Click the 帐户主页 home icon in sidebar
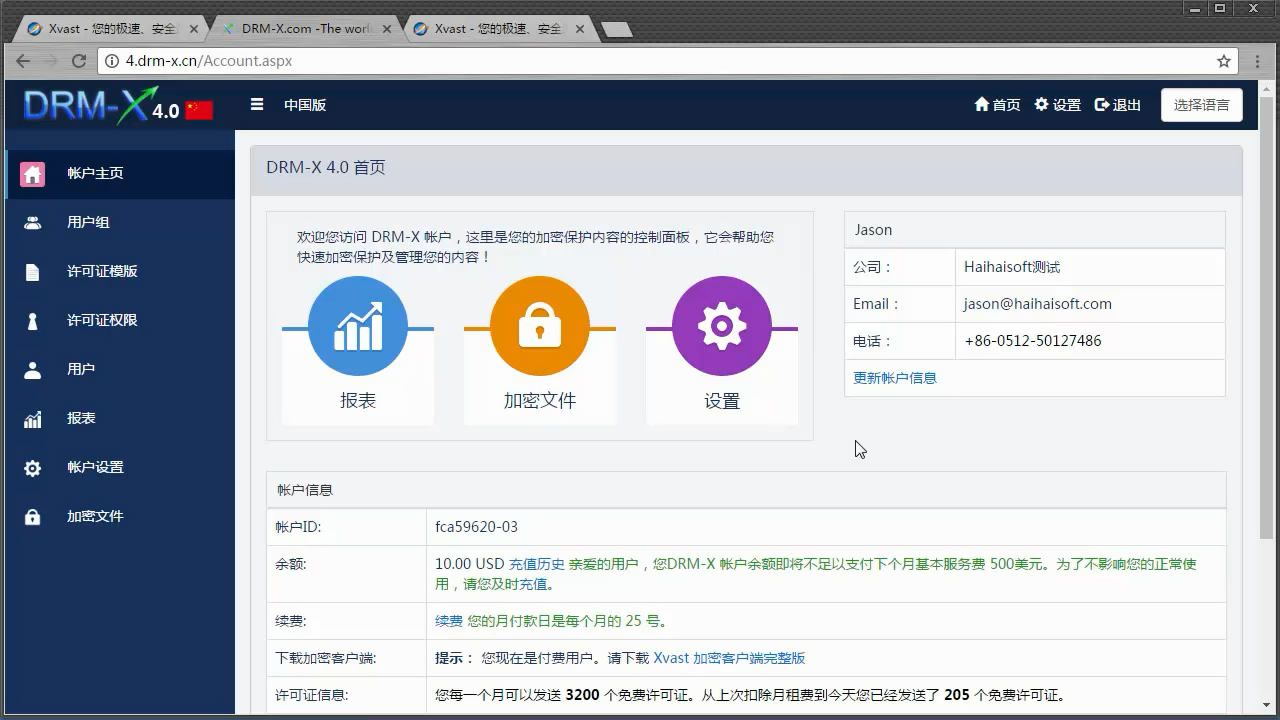 point(33,173)
